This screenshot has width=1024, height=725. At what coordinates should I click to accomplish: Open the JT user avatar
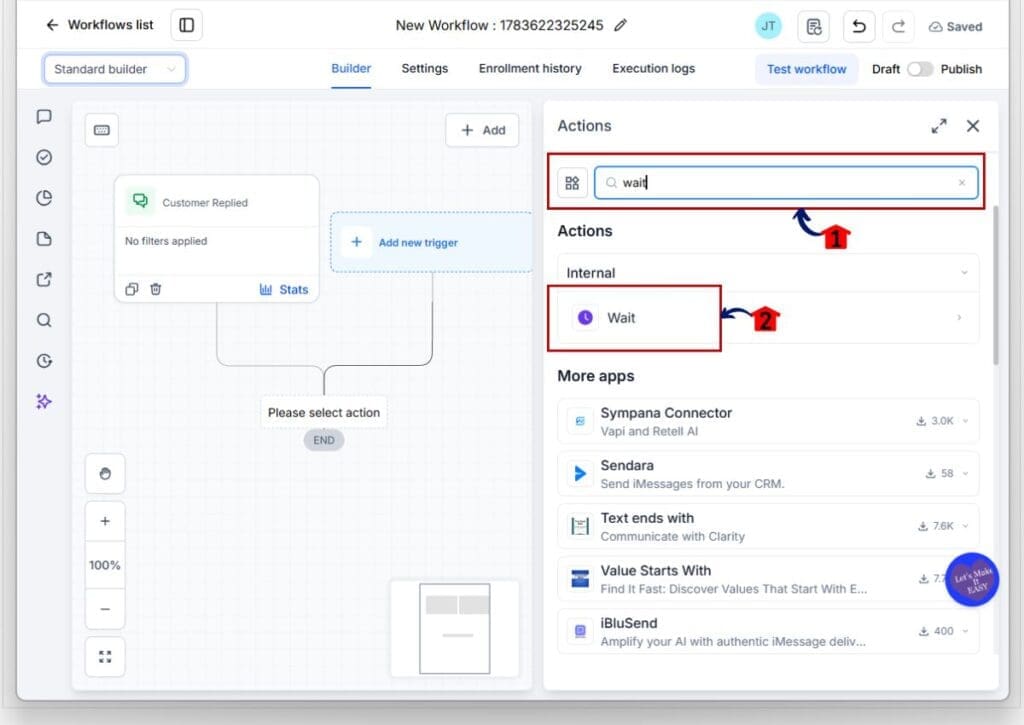click(768, 26)
